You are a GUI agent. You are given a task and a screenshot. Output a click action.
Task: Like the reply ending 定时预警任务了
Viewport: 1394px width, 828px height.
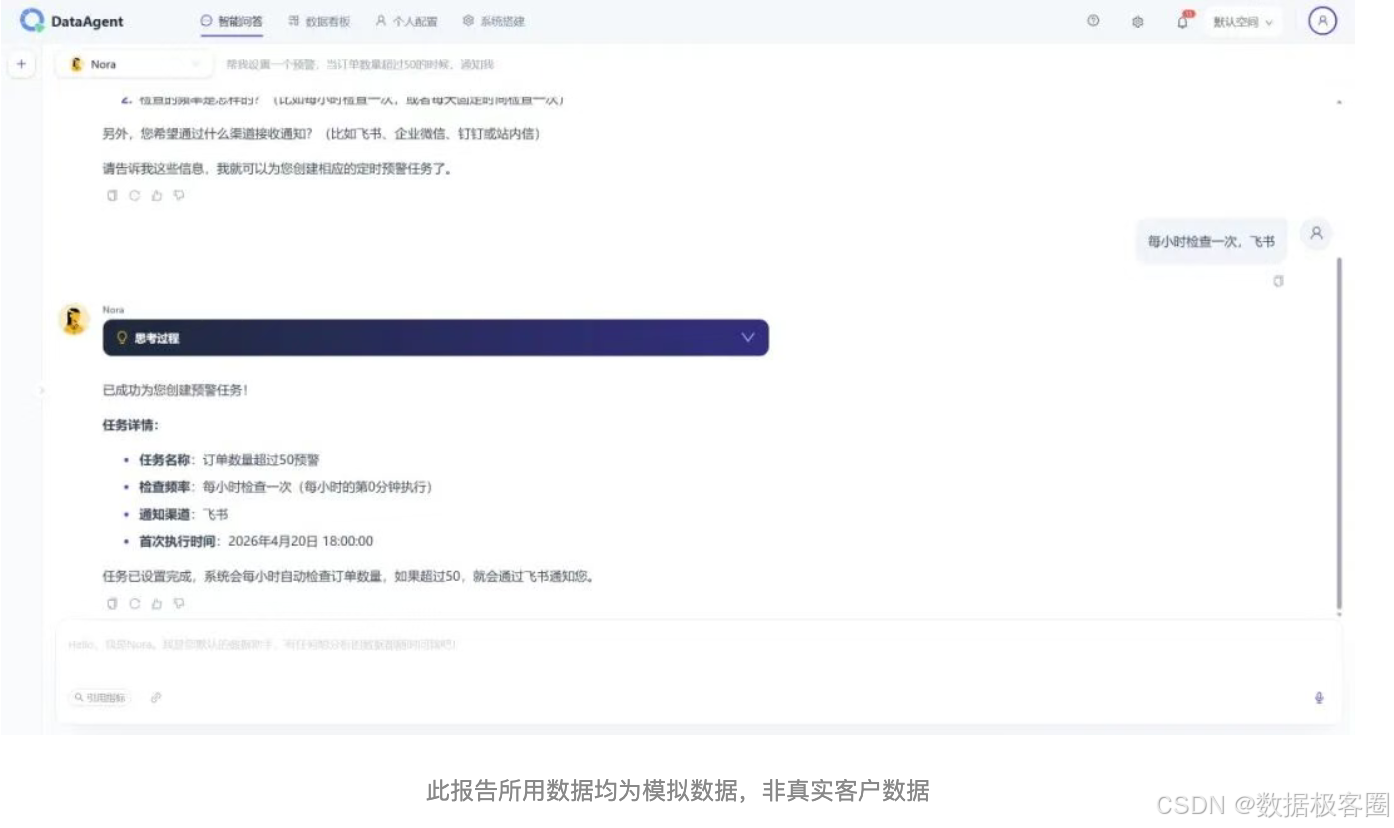point(156,196)
